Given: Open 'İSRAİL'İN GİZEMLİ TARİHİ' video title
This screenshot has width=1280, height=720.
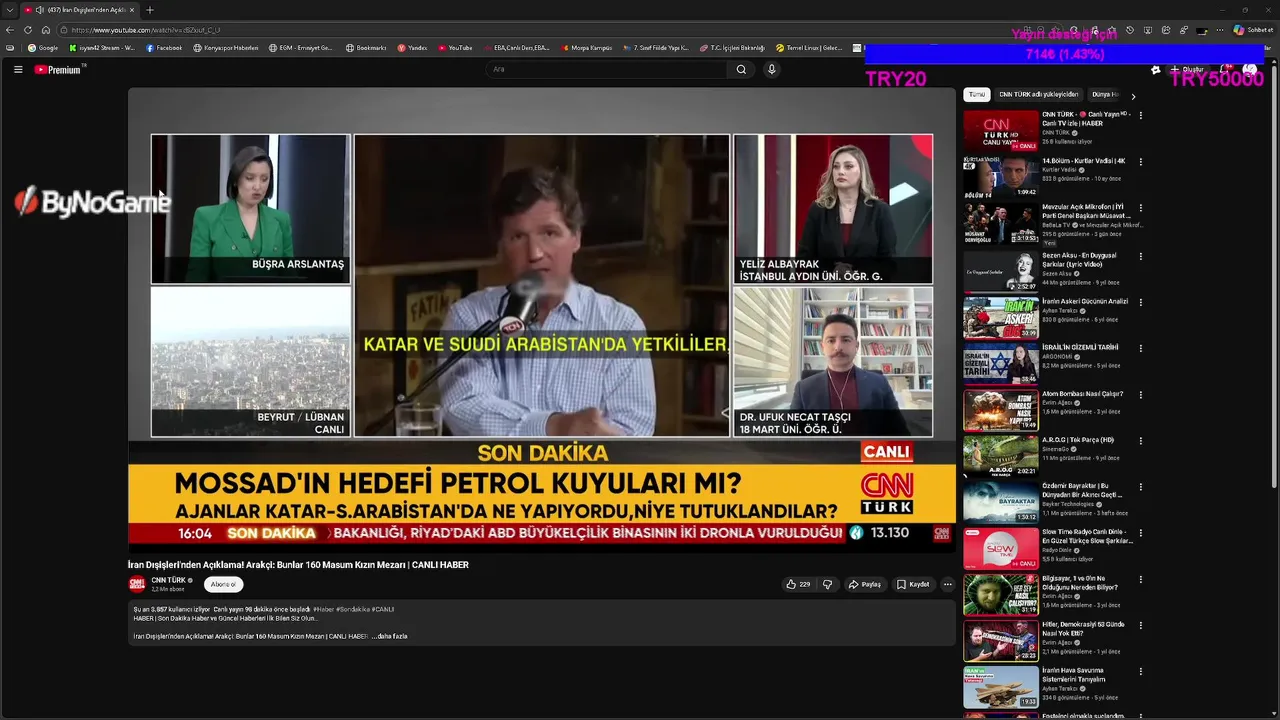Looking at the screenshot, I should click(x=1080, y=347).
